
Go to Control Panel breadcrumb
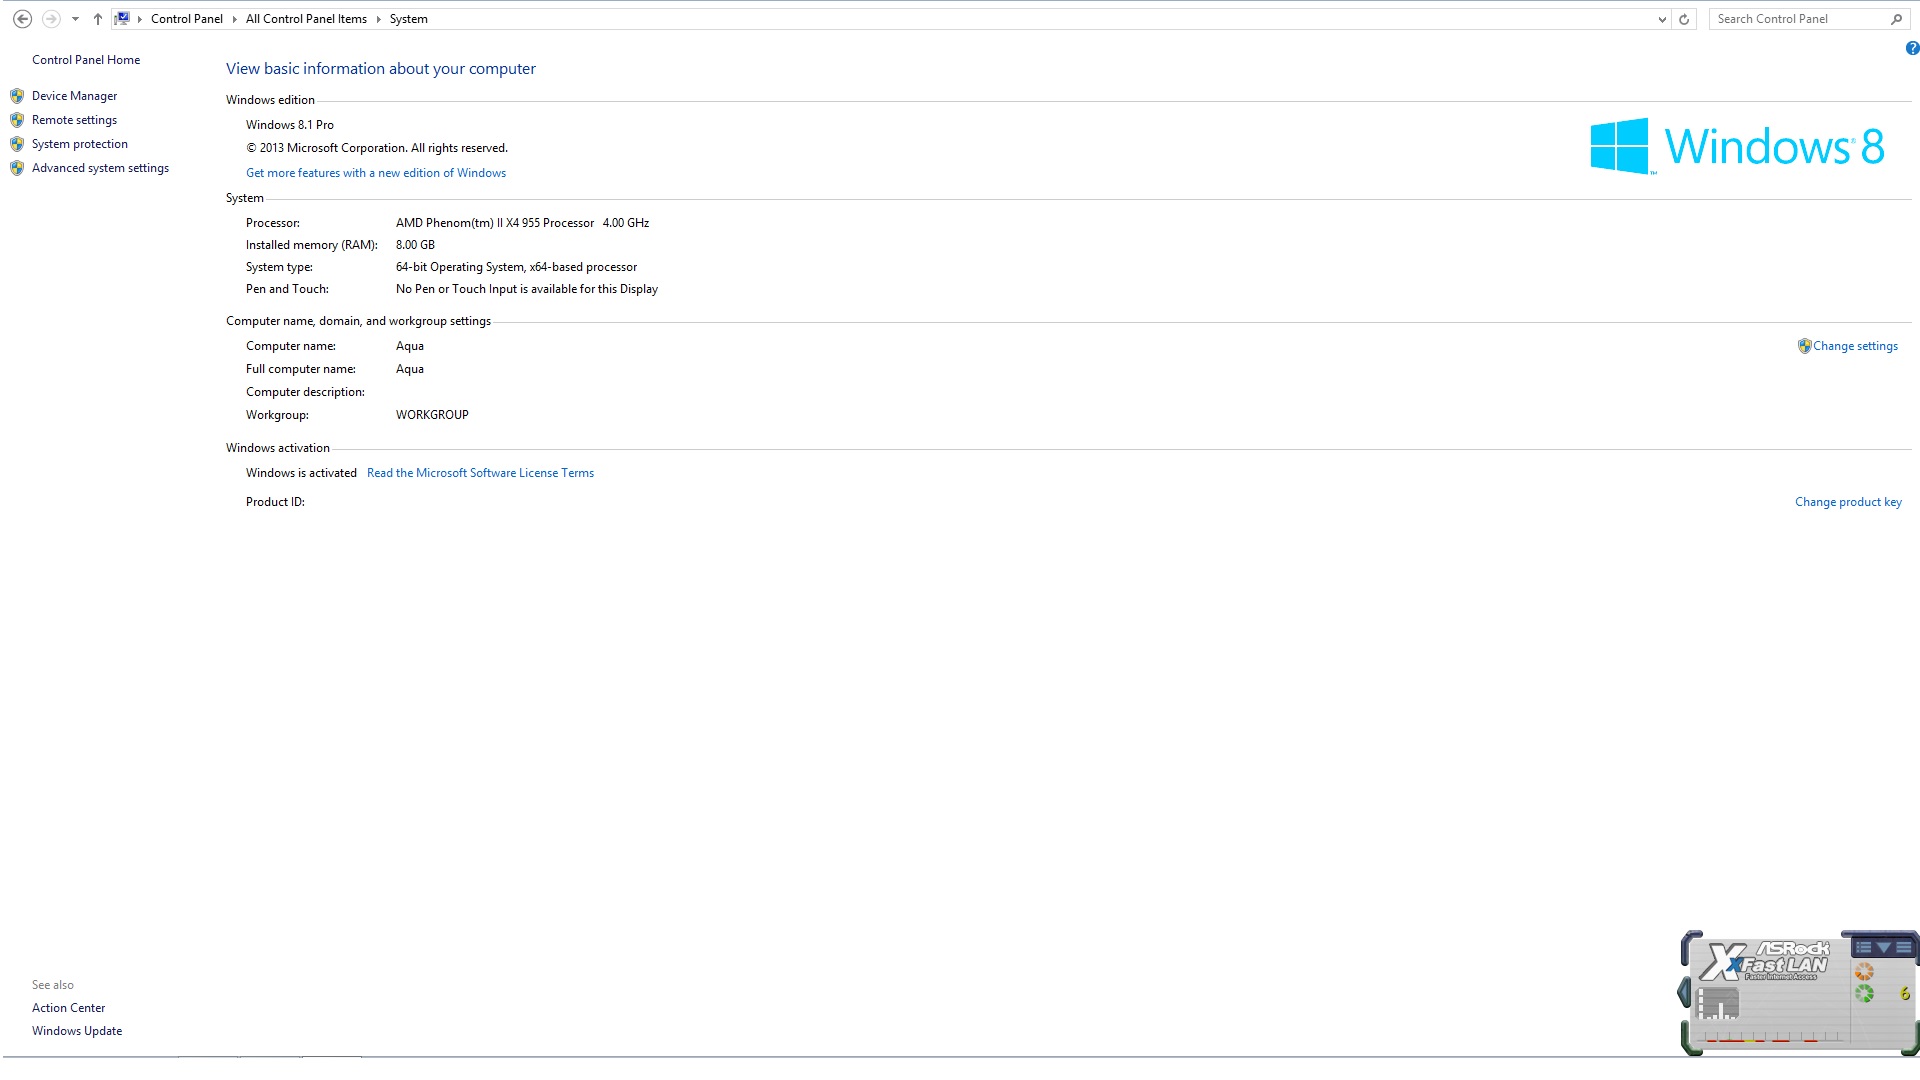pyautogui.click(x=186, y=19)
